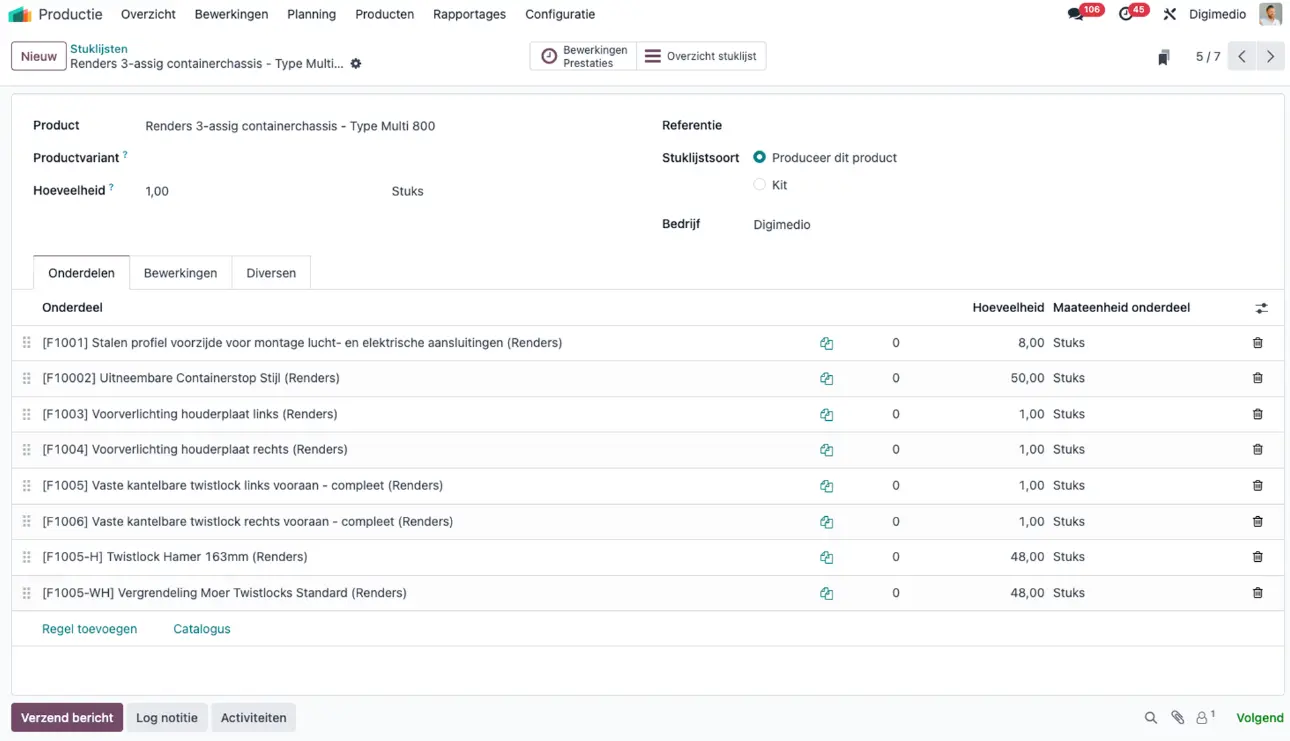Screen dimensions: 1290x741
Task: Delete the F1001 Stalen profiel line
Action: point(1258,343)
